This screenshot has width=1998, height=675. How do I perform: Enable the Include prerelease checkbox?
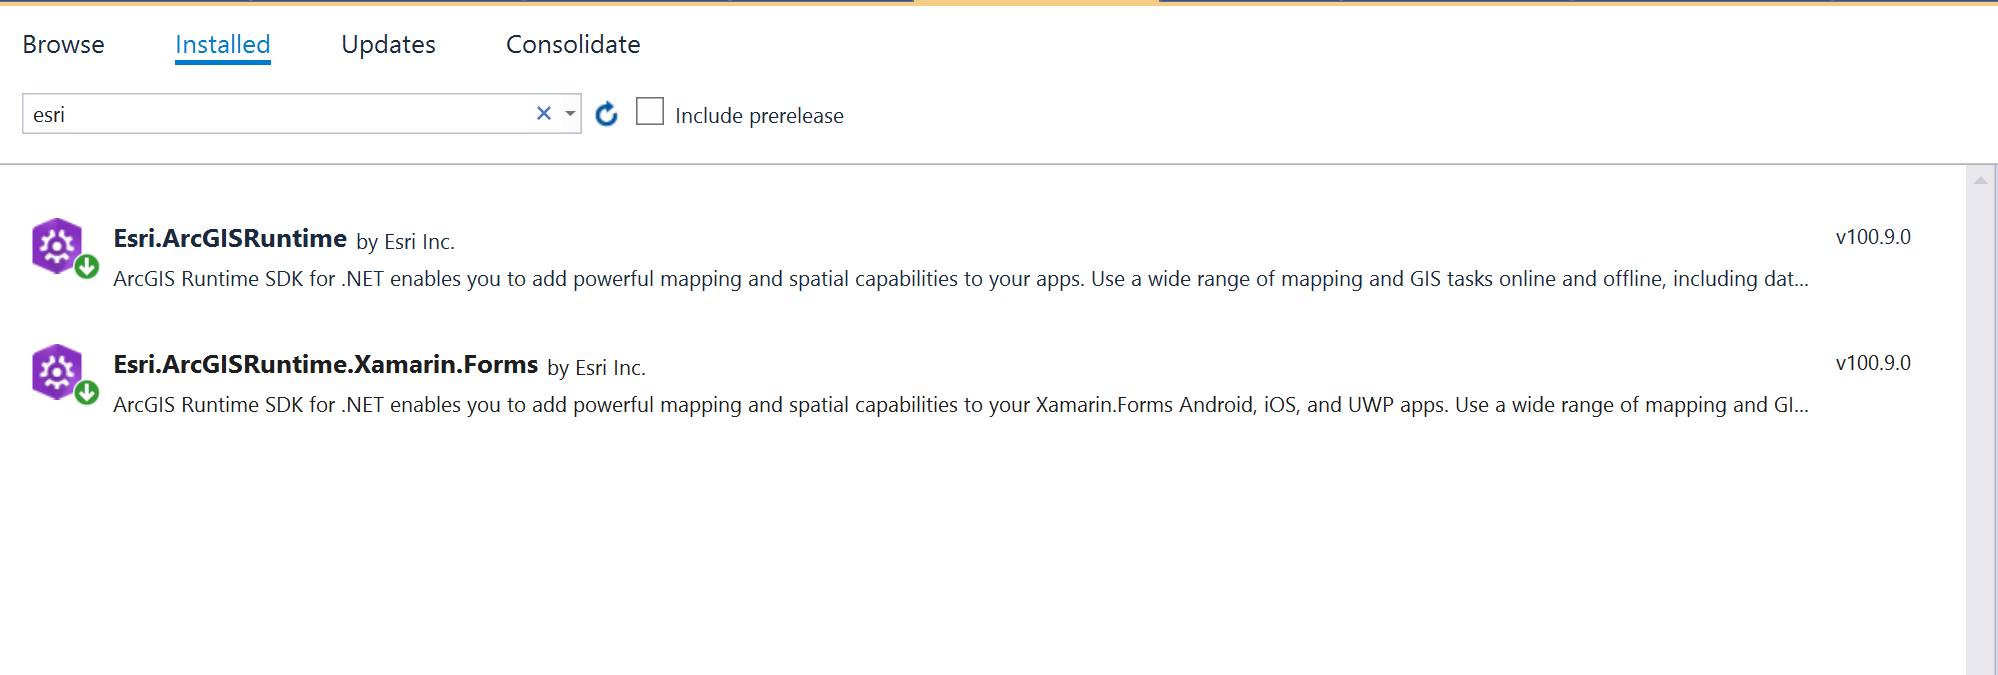(x=650, y=111)
